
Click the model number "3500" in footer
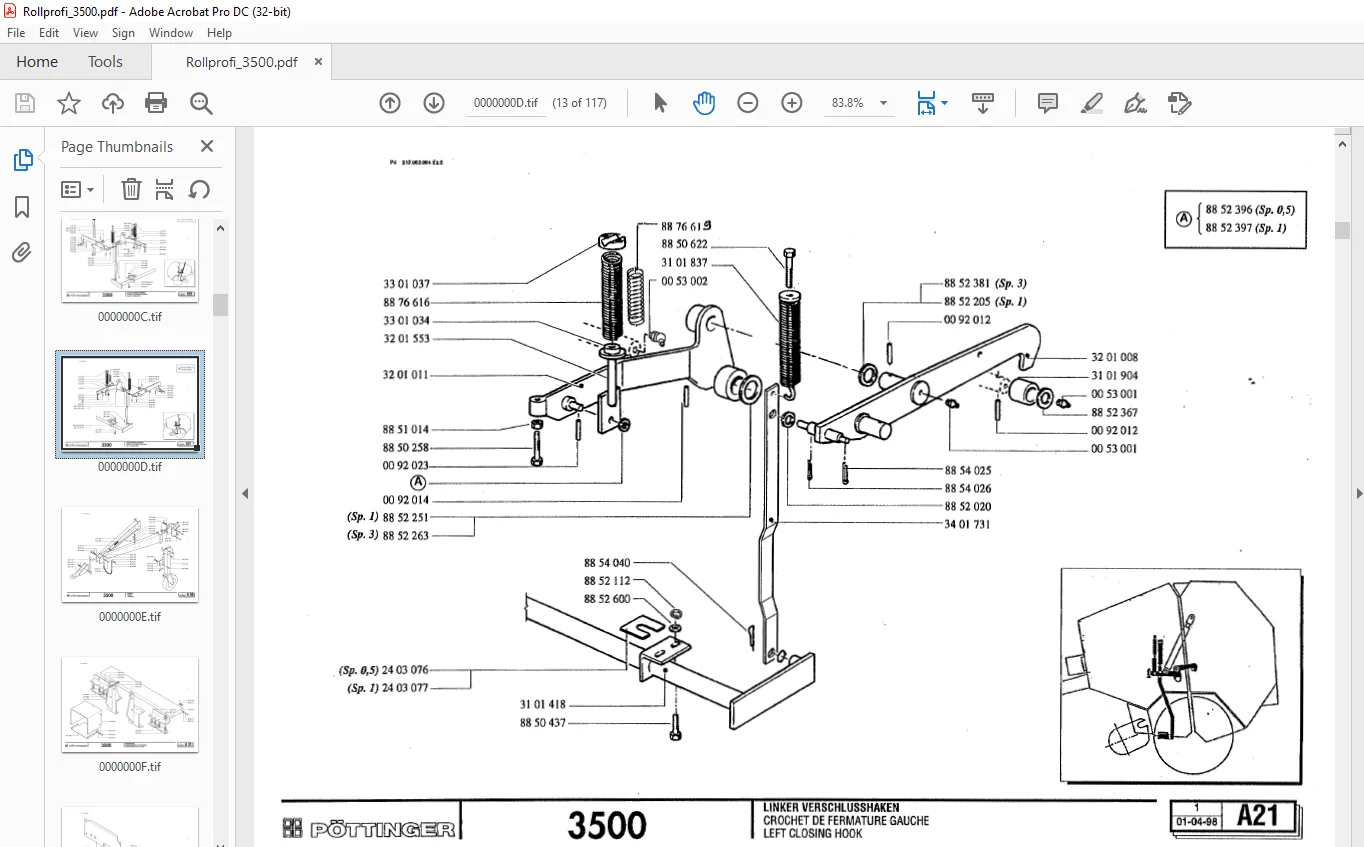tap(607, 825)
